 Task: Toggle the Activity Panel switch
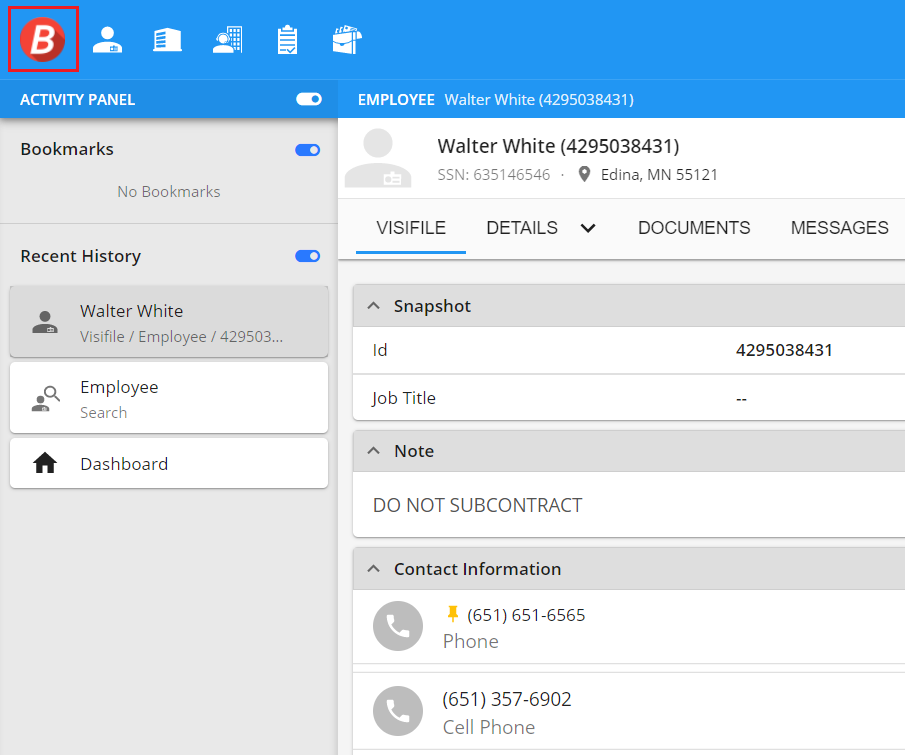309,100
